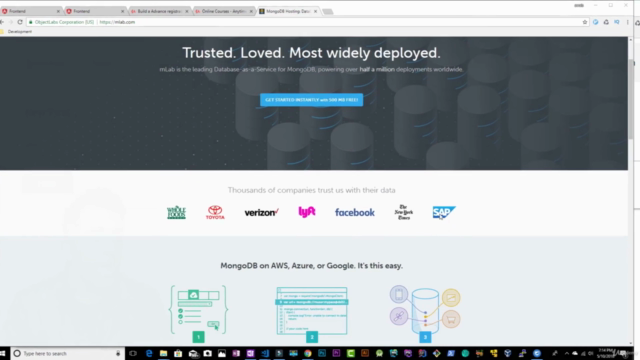
Task: Click the MongoDB on AWS, Azure, or Google heading
Action: [x=311, y=266]
